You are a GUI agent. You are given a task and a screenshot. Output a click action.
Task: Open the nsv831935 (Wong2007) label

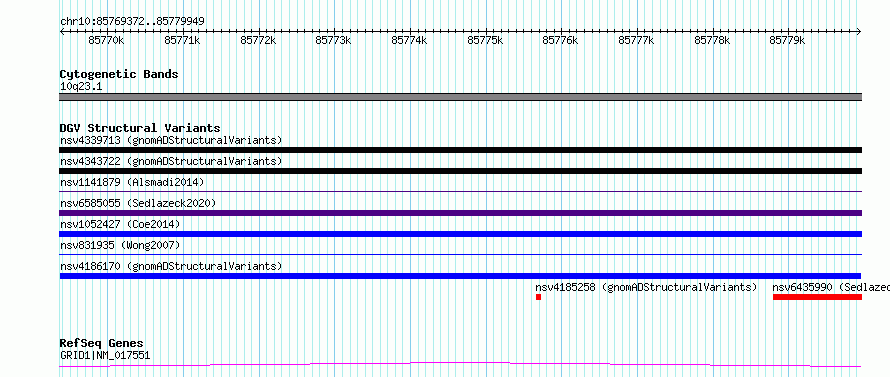(120, 245)
